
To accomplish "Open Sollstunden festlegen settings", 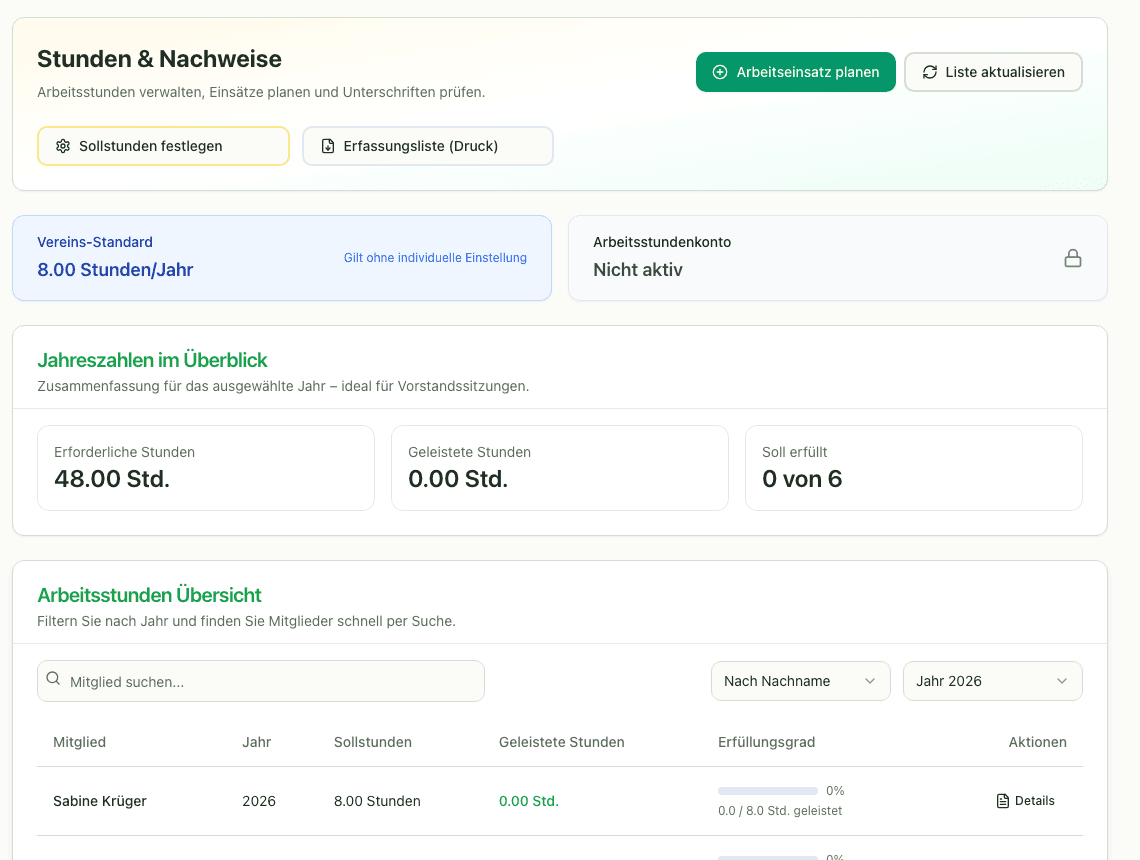I will point(164,146).
